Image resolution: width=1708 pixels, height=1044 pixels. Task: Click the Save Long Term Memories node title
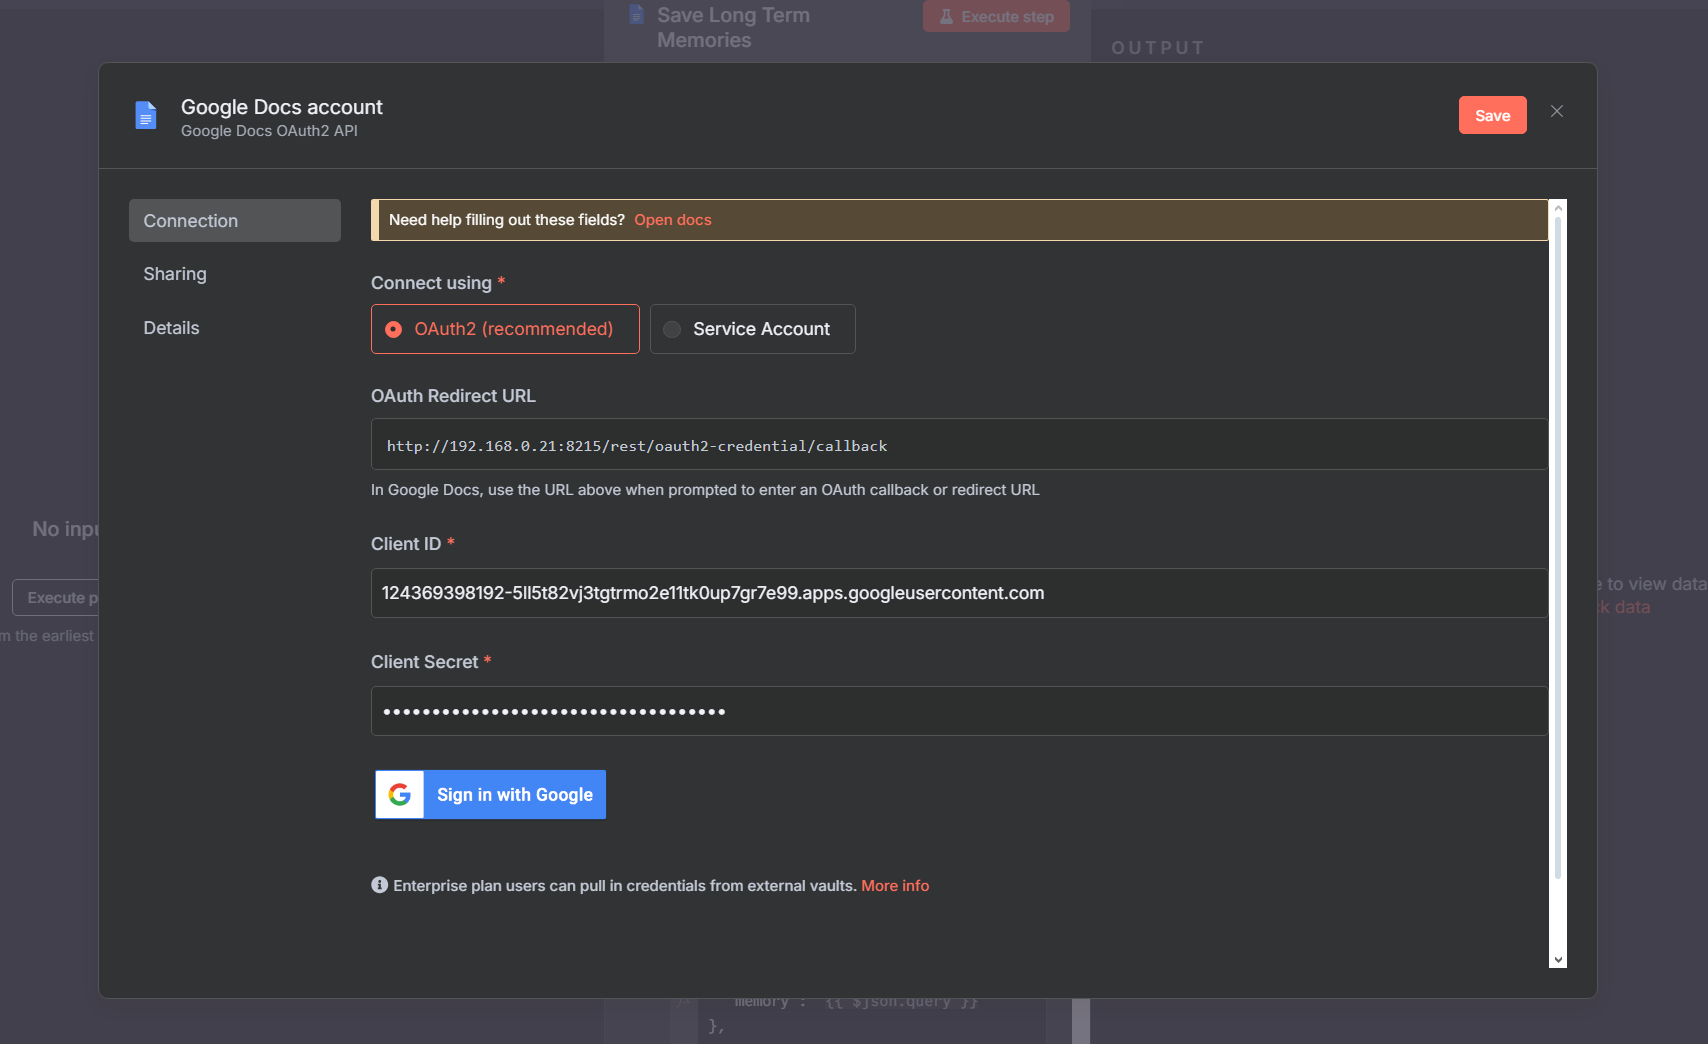tap(733, 27)
